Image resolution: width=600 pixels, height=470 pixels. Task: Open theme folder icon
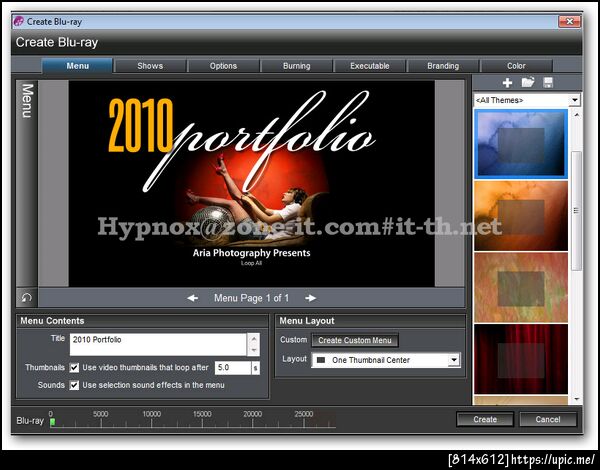tap(528, 83)
